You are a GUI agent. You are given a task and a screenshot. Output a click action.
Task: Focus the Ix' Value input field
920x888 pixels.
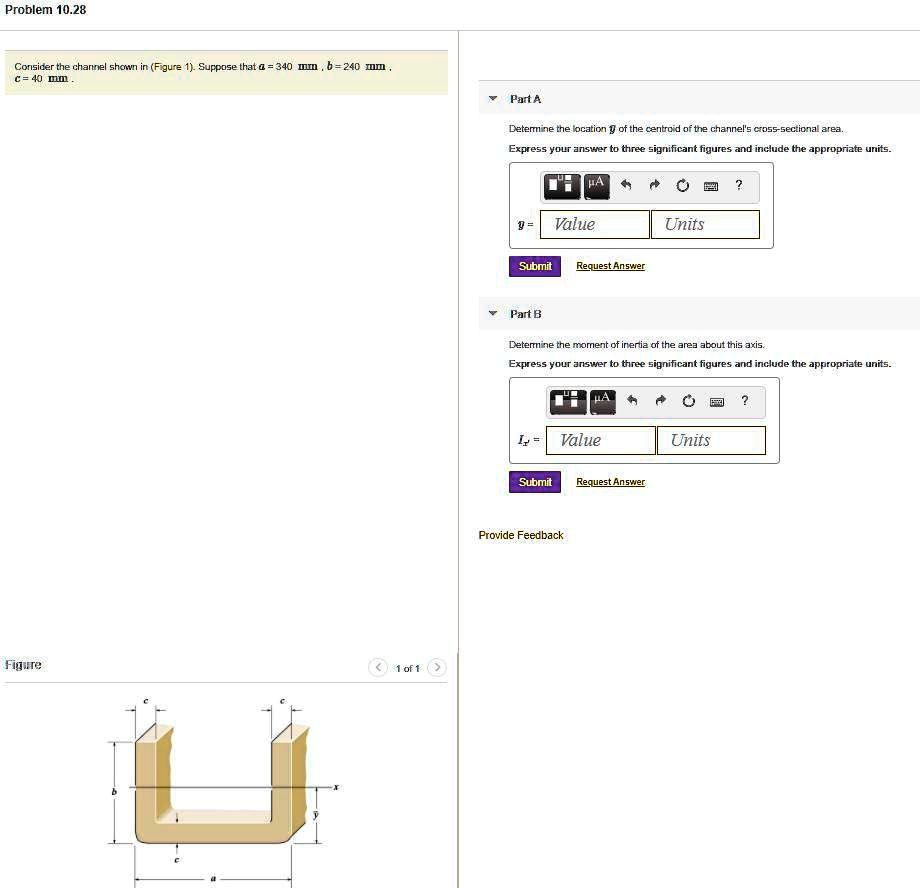600,440
